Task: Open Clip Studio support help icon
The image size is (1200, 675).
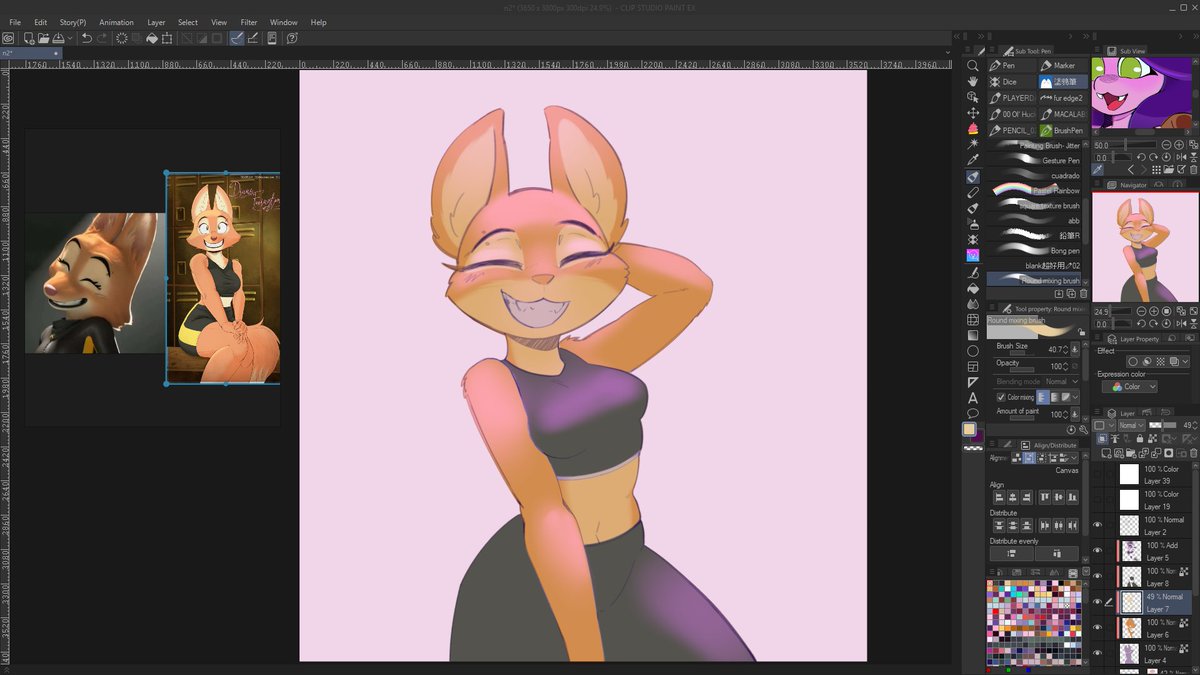Action: pos(292,38)
